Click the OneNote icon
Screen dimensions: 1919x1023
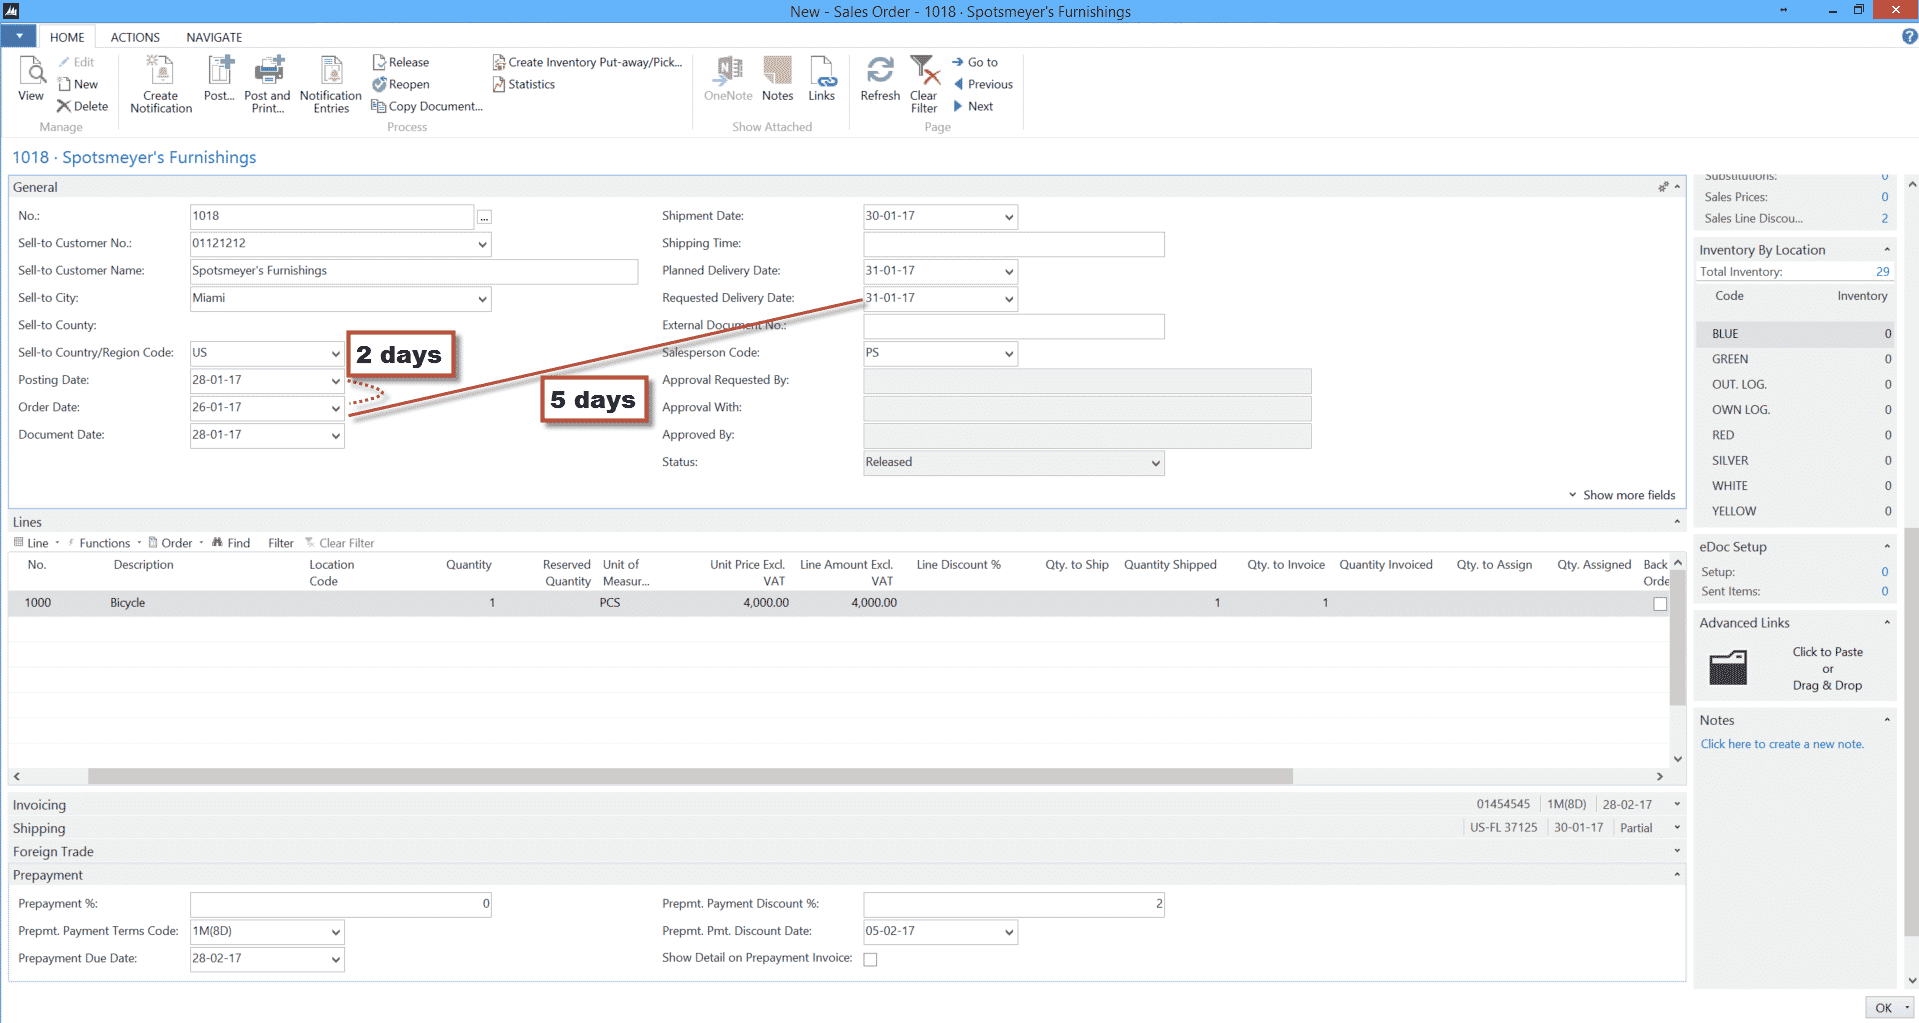click(x=728, y=79)
